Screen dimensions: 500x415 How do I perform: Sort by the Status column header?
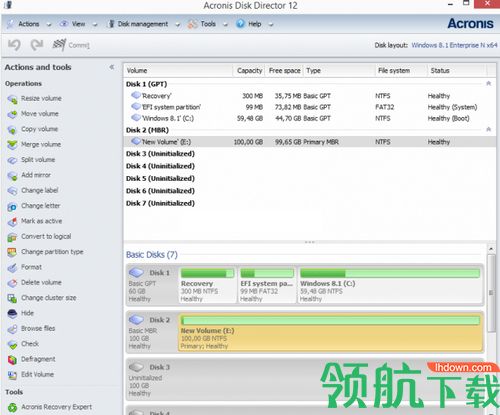pyautogui.click(x=457, y=71)
